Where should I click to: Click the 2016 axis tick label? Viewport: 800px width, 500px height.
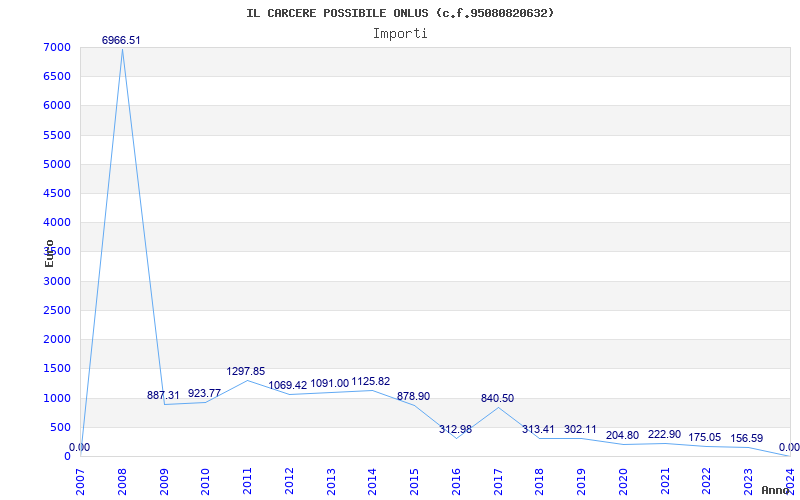[456, 482]
